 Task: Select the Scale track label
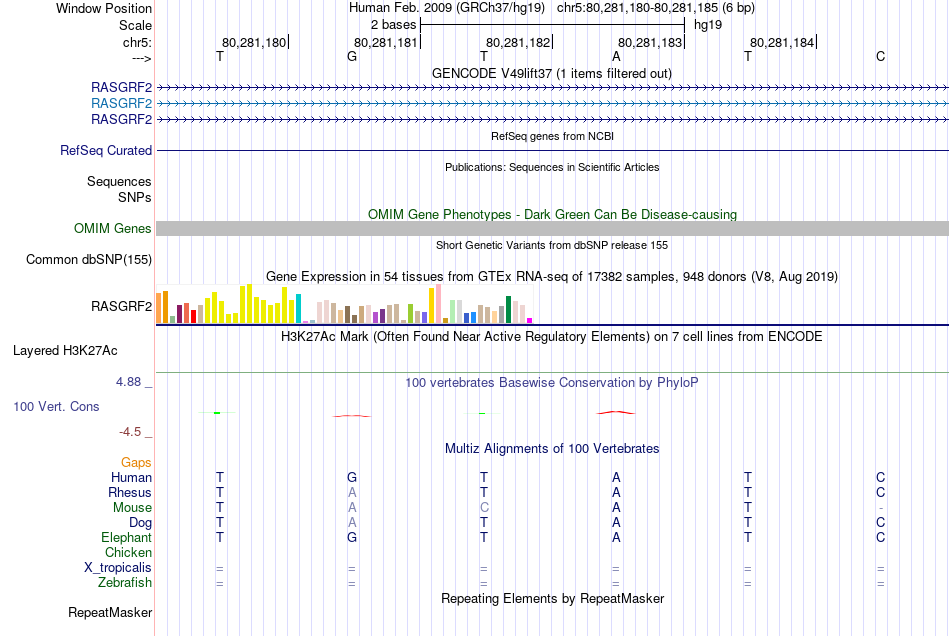point(135,25)
